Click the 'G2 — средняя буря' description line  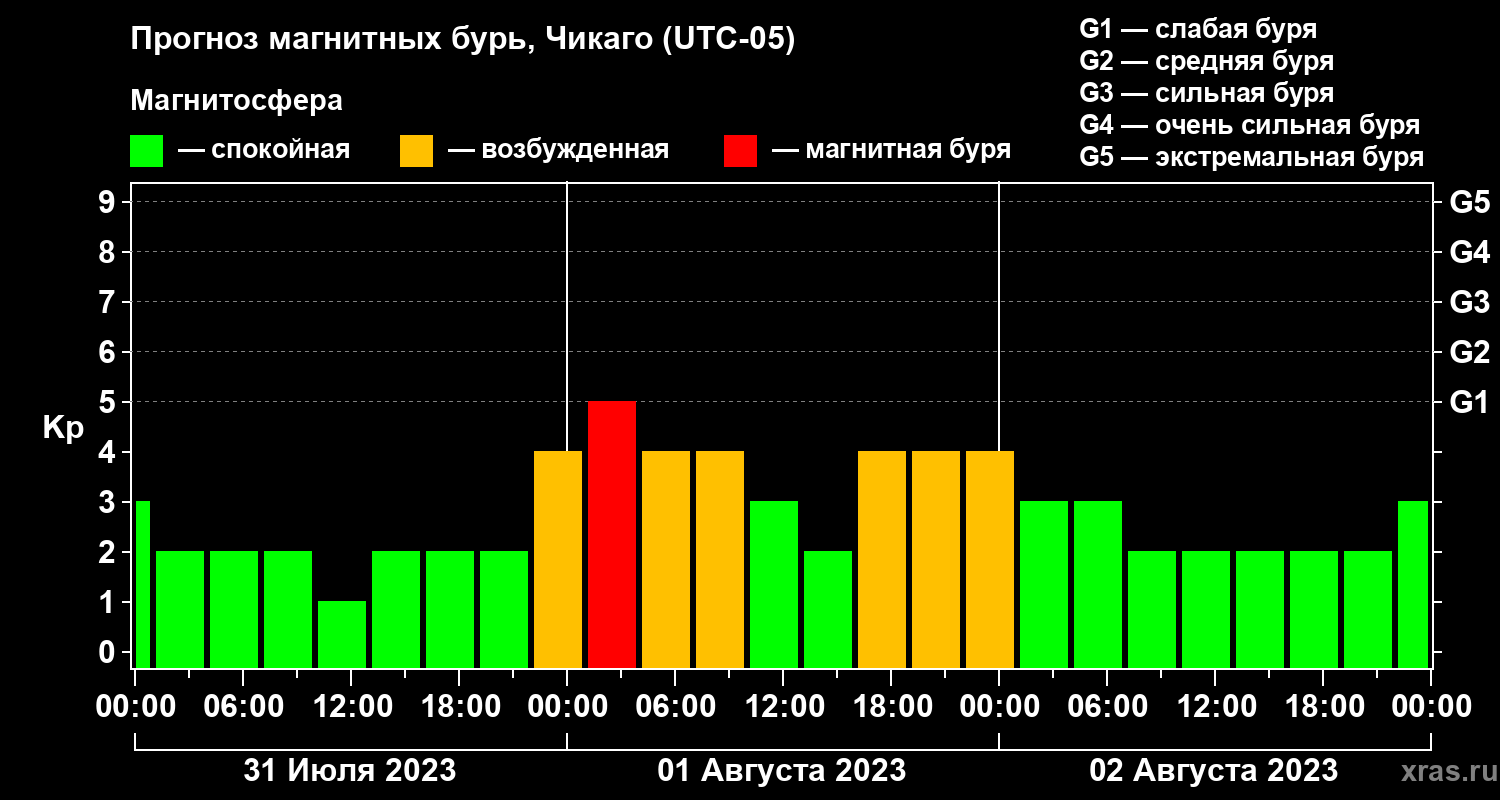click(1207, 61)
